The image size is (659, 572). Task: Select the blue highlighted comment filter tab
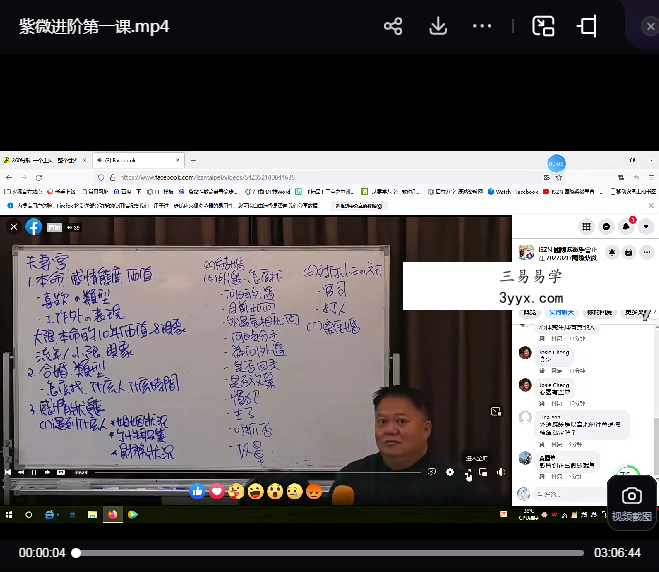click(x=561, y=312)
